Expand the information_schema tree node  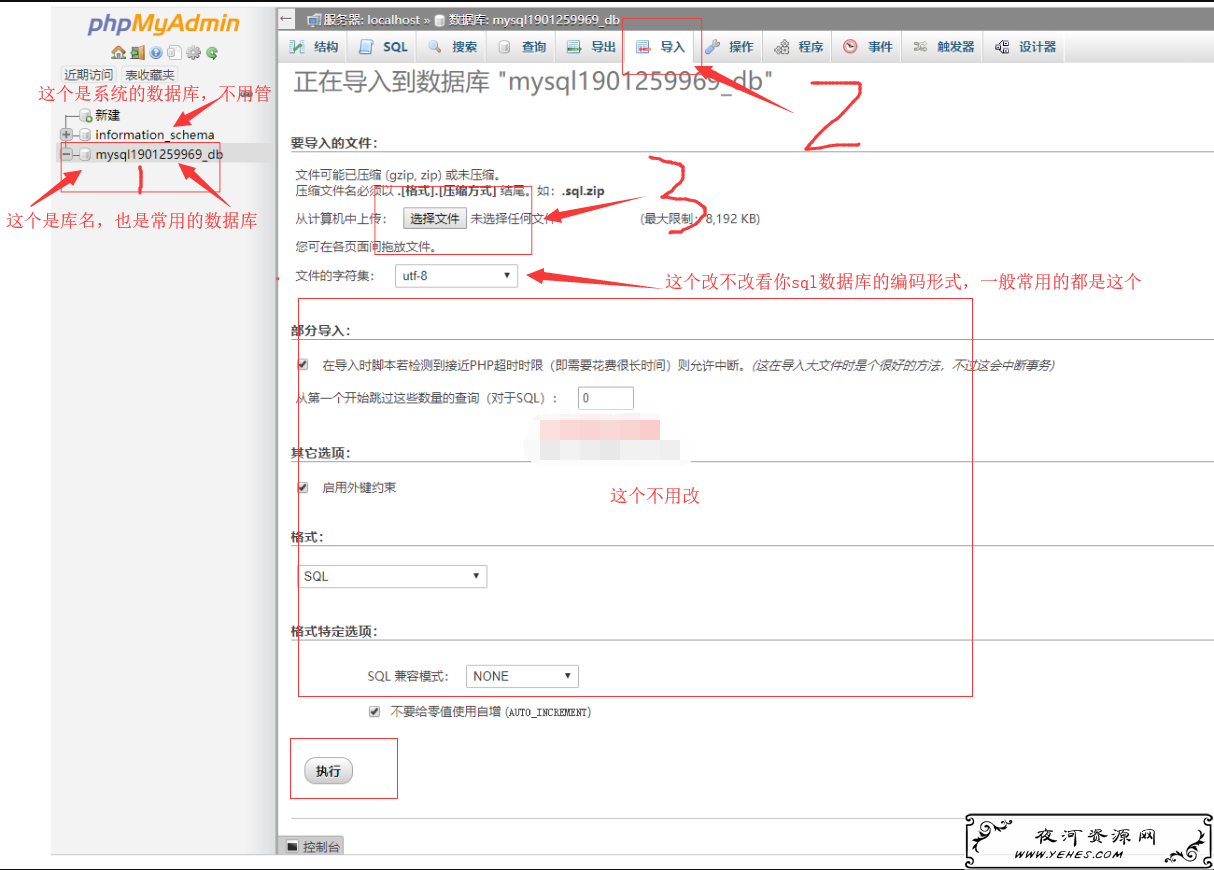(66, 135)
